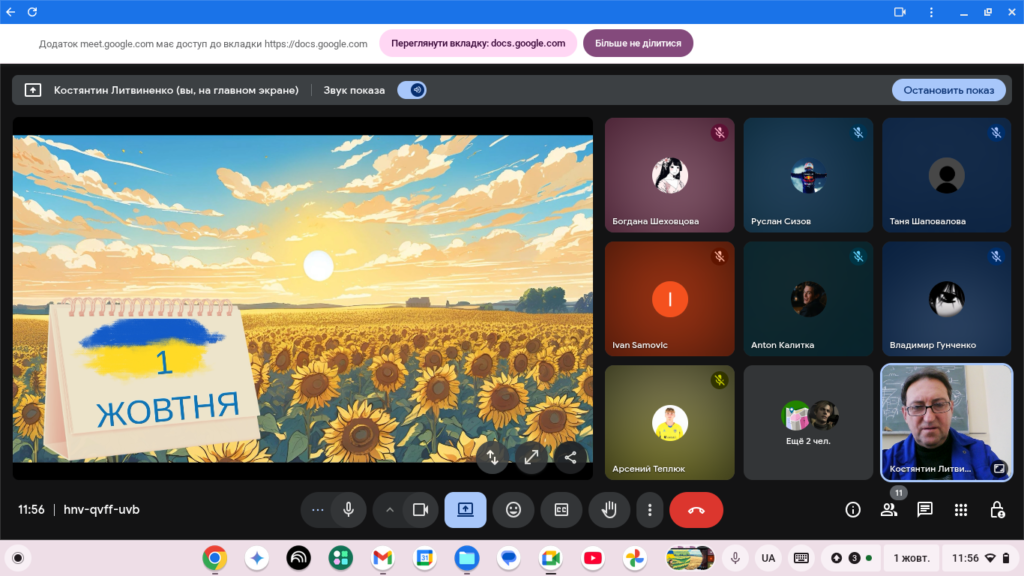The width and height of the screenshot is (1024, 576).
Task: Toggle the camera on or off
Action: tap(420, 510)
